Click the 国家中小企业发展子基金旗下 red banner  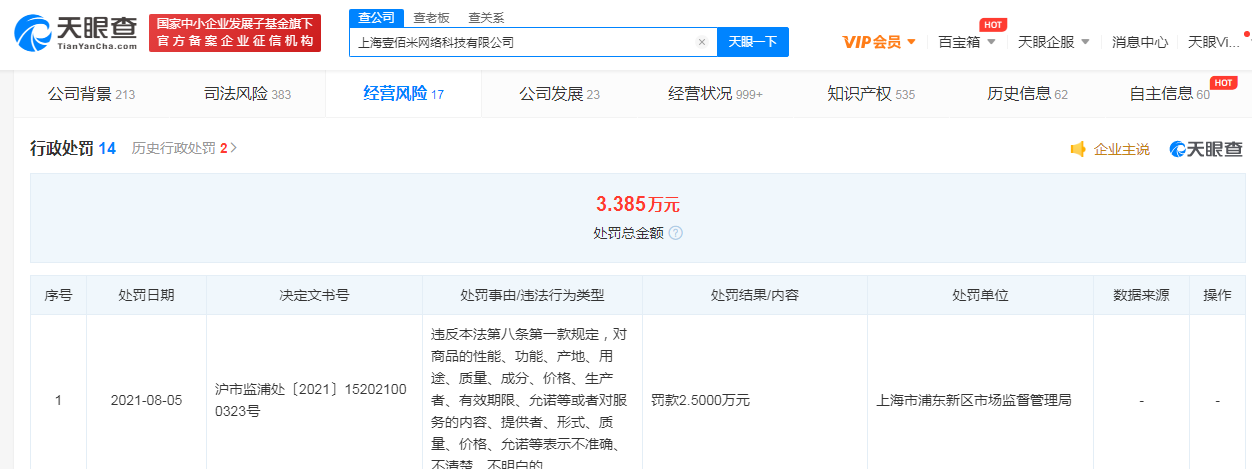point(234,32)
